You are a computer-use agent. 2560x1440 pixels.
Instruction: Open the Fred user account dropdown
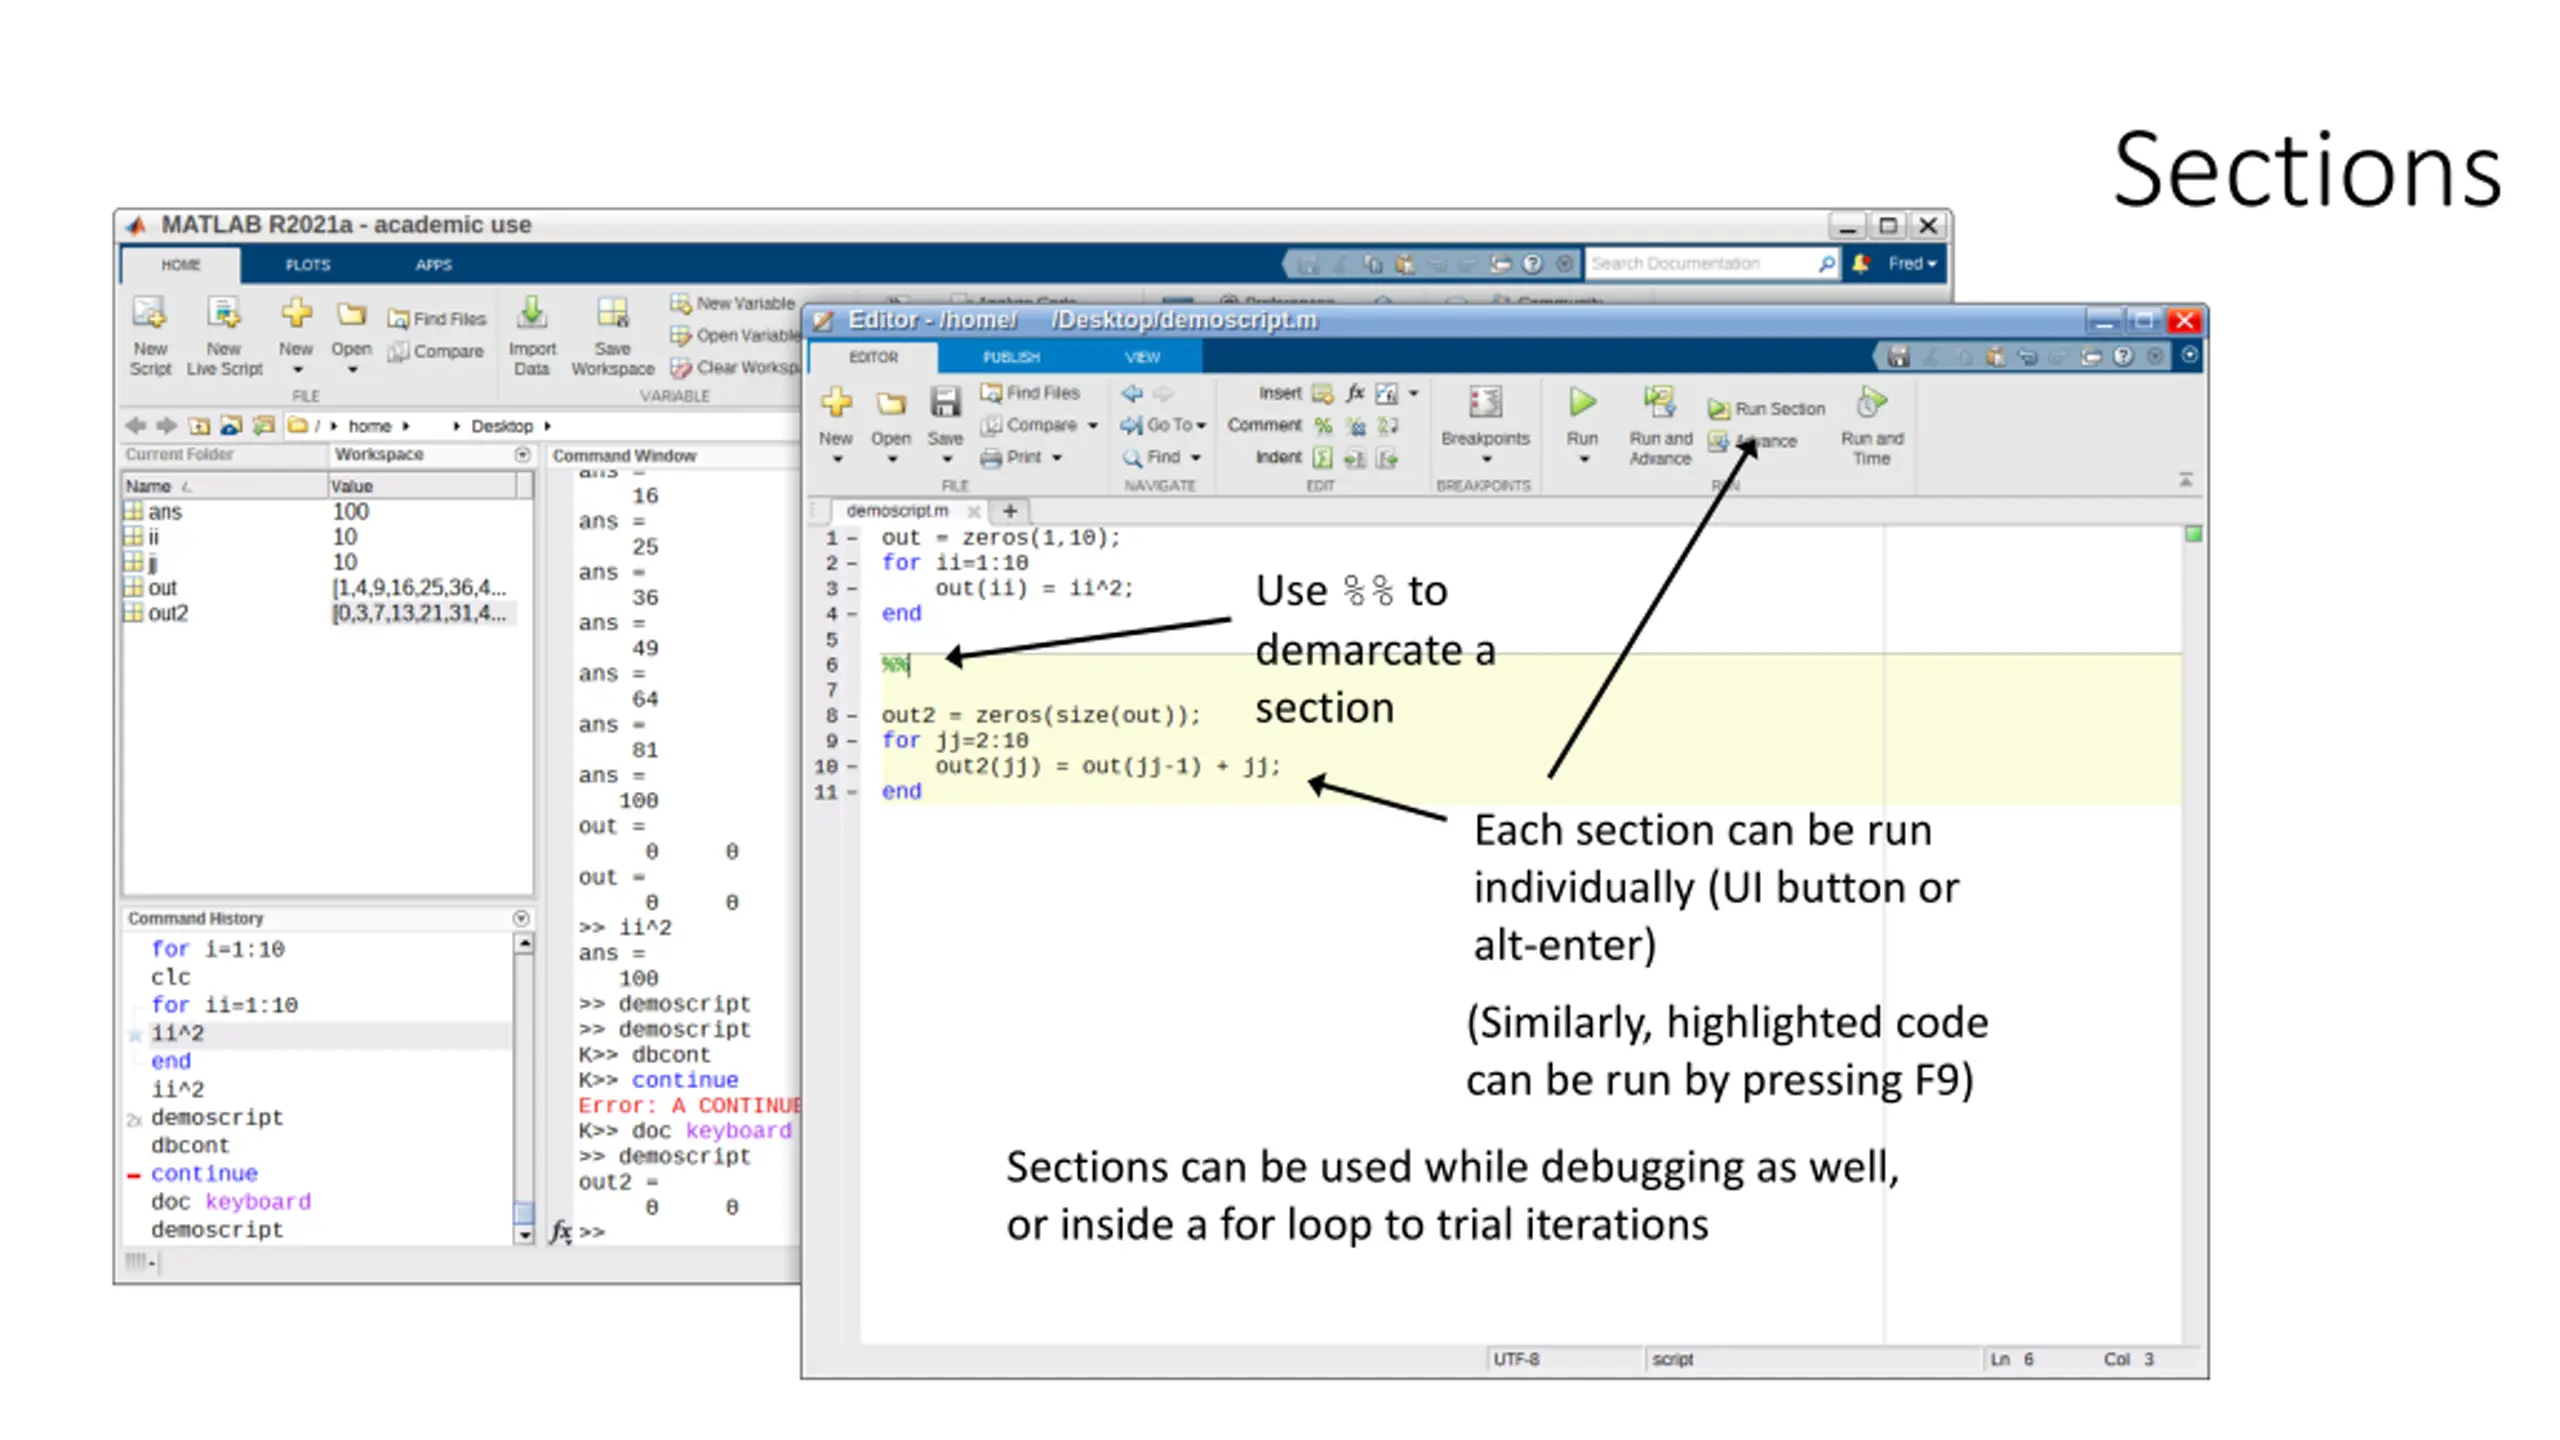[1911, 264]
